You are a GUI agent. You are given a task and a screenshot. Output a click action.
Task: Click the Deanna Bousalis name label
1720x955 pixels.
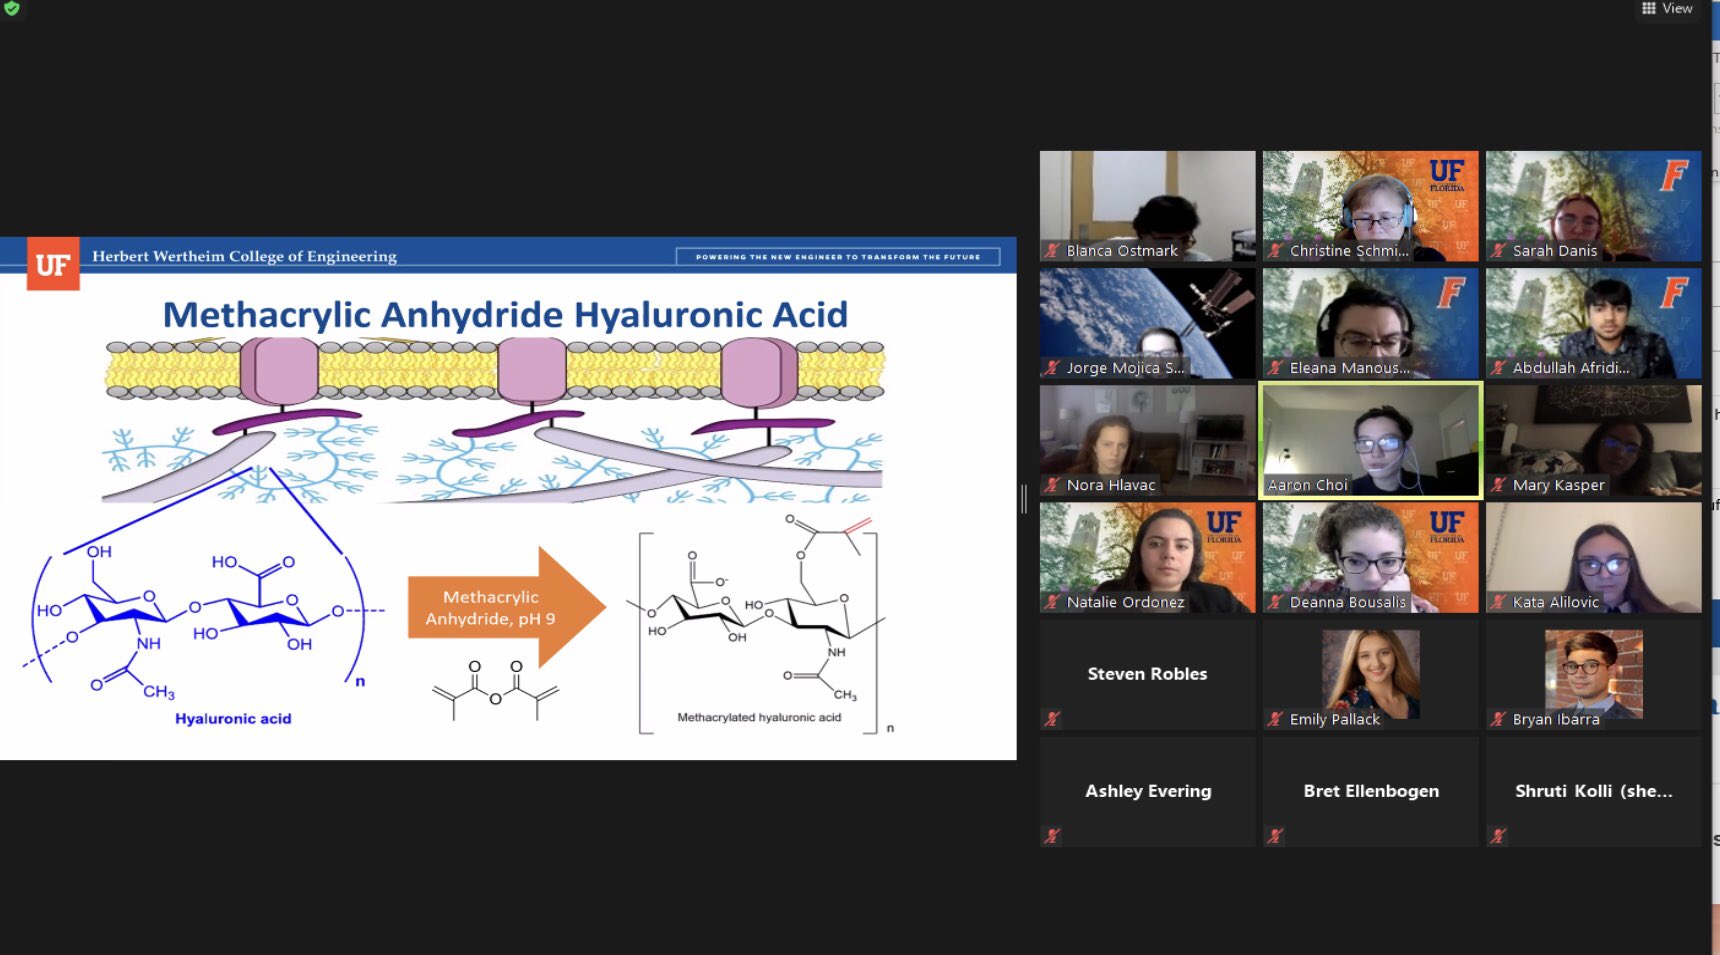click(1347, 602)
